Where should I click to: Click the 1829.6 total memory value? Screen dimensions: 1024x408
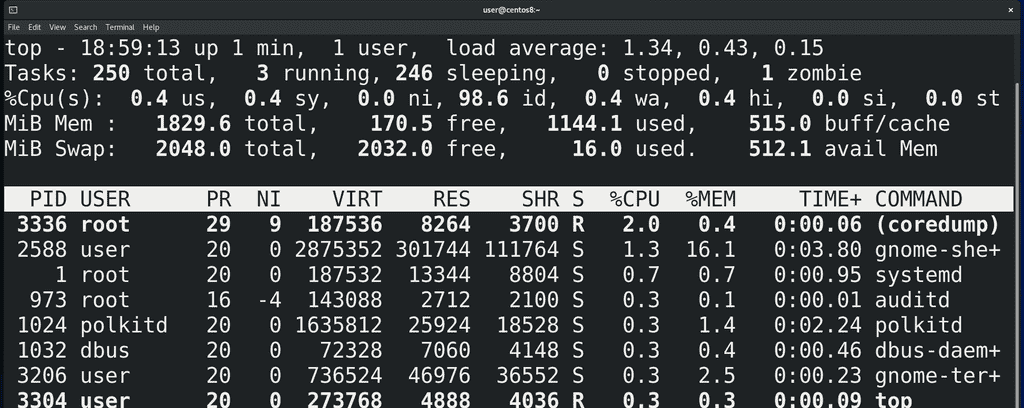[x=193, y=123]
